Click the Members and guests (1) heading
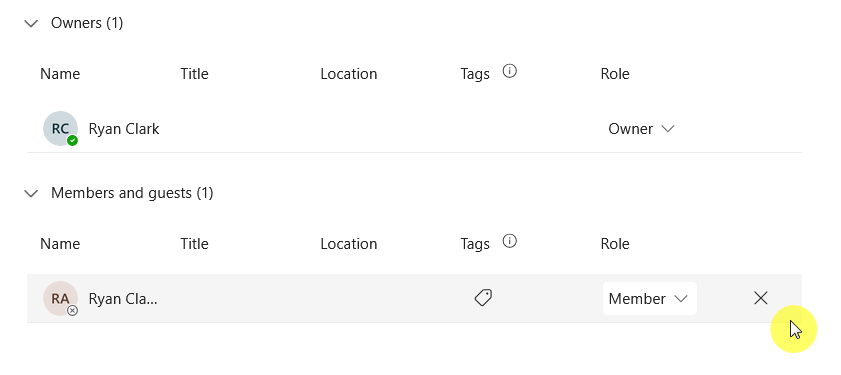841x375 pixels. point(132,193)
